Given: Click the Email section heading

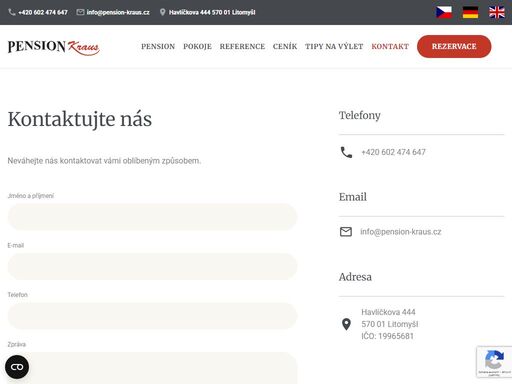Looking at the screenshot, I should click(x=353, y=197).
